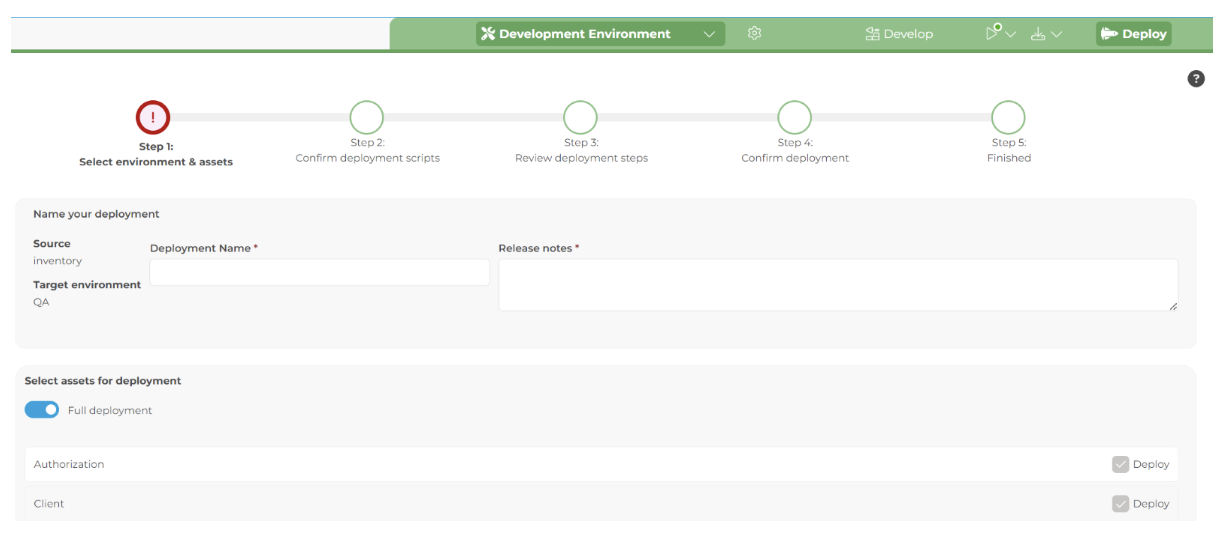
Task: Toggle the Client Deploy checkbox
Action: (x=1120, y=504)
